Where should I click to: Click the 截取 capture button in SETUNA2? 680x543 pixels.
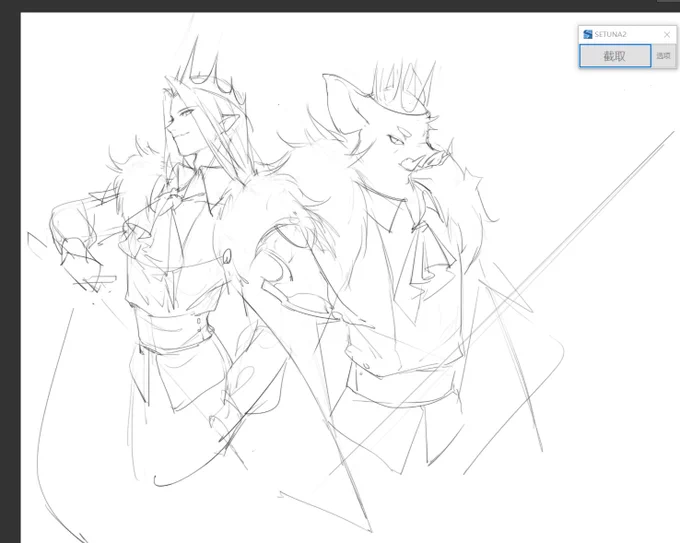tap(615, 56)
